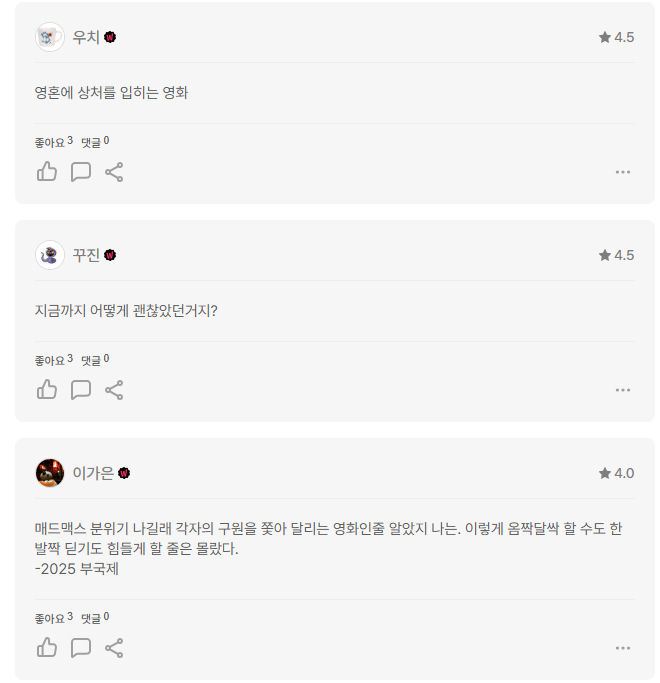Open review text '지금까지 어떻게 괜찮았던거지?'
Viewport: 660px width, 683px height.
[x=126, y=311]
